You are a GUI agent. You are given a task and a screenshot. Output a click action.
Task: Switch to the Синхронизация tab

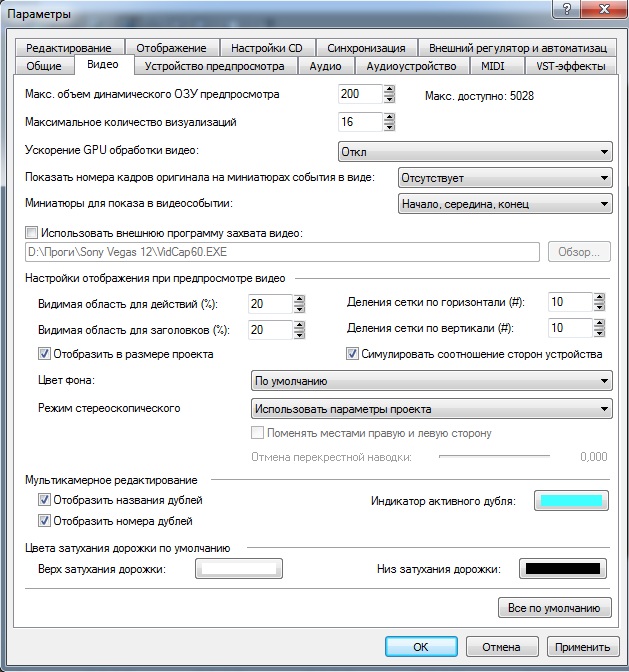click(x=366, y=48)
